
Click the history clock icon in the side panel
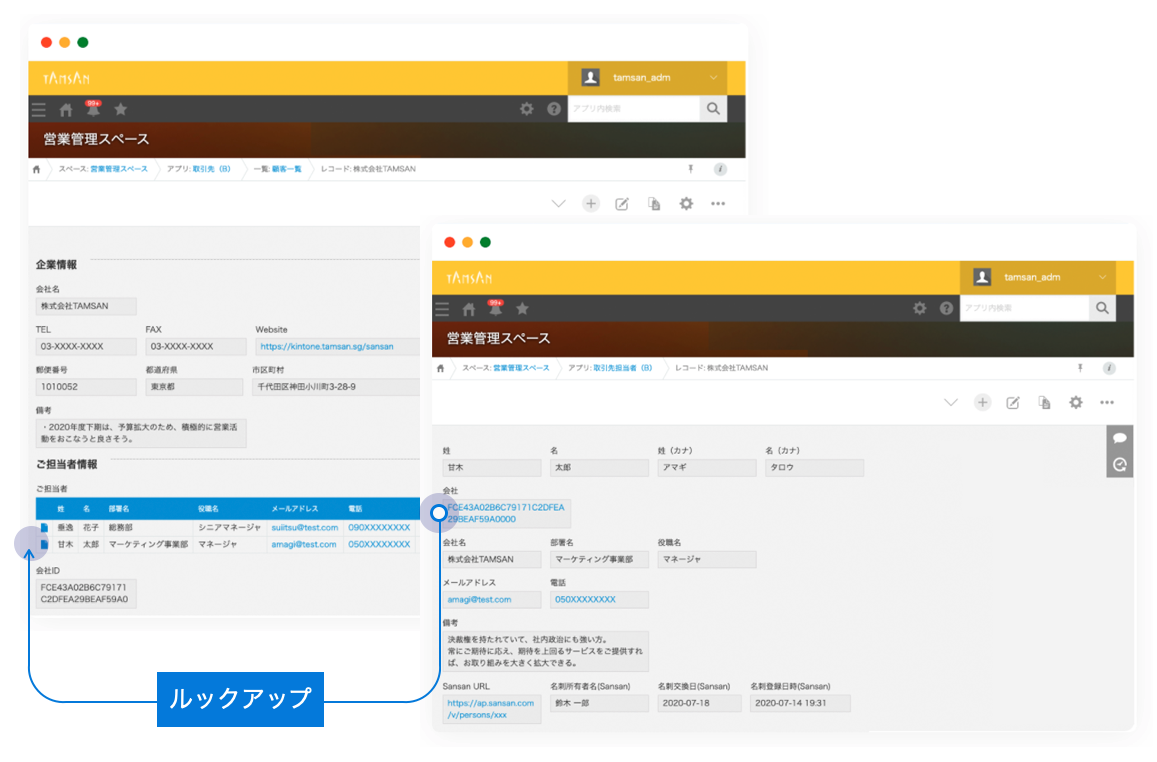point(1120,464)
